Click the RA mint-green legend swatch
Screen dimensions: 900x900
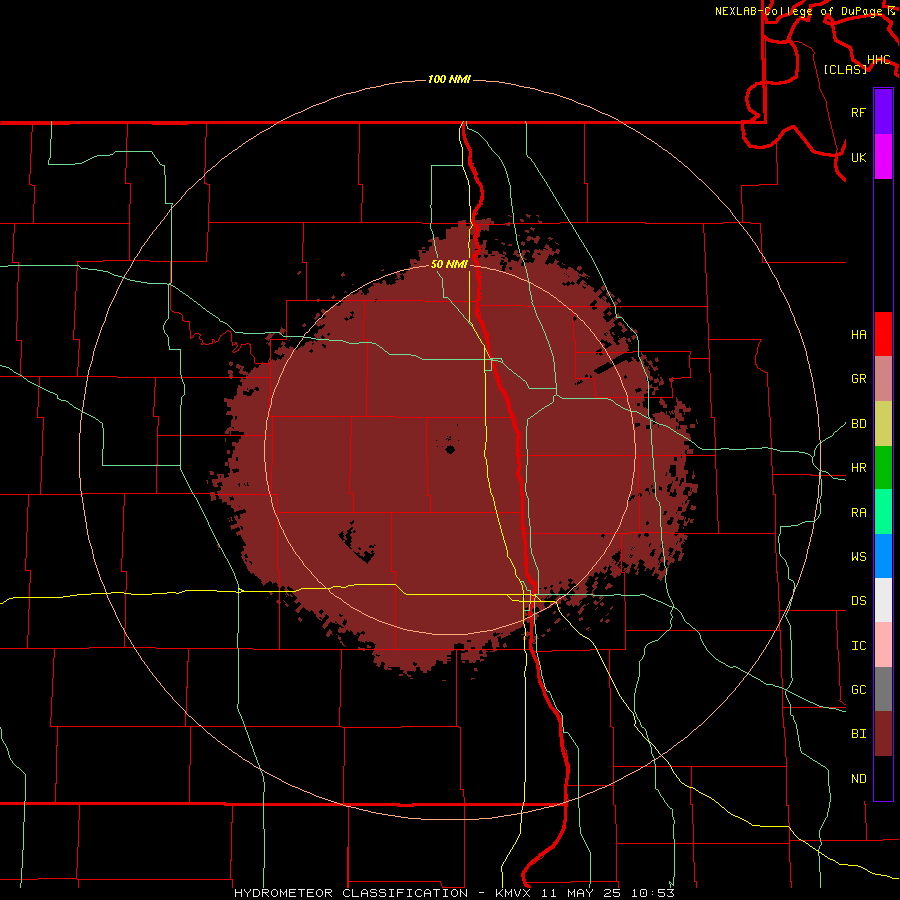883,511
